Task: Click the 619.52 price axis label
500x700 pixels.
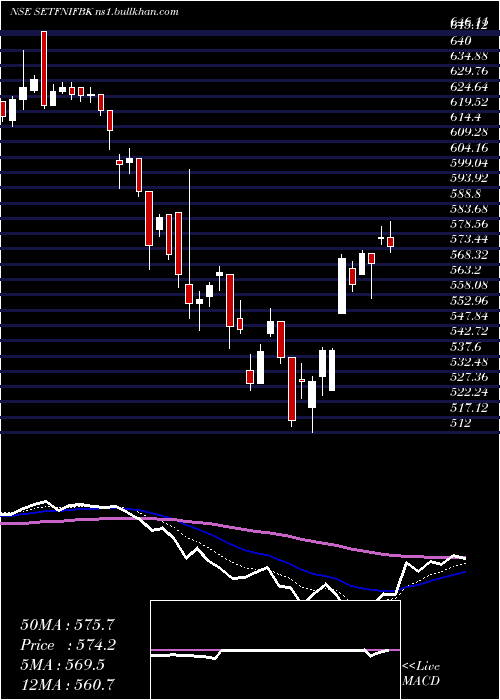Action: pyautogui.click(x=469, y=102)
